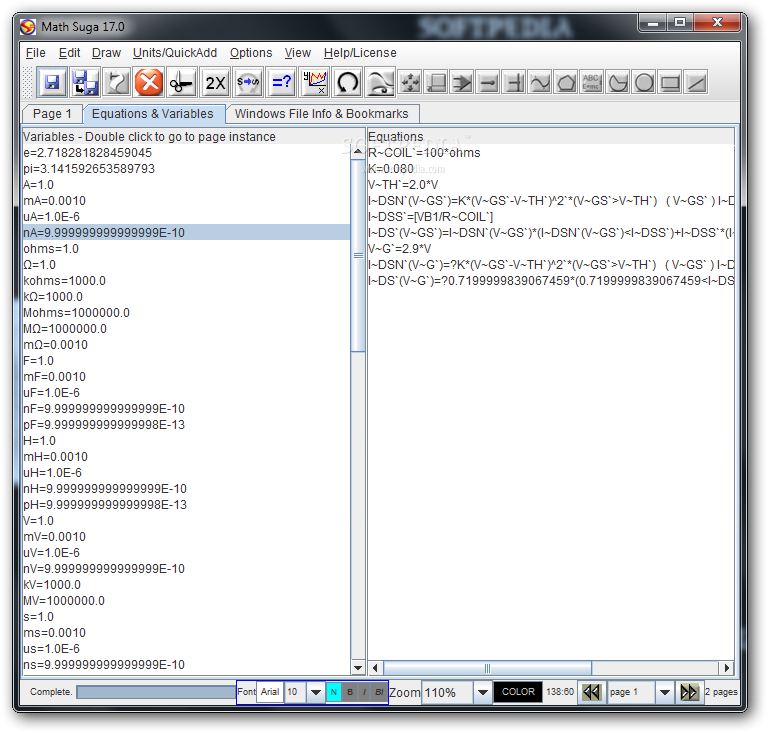Toggle bold font style B
The width and height of the screenshot is (768, 733).
pyautogui.click(x=350, y=692)
